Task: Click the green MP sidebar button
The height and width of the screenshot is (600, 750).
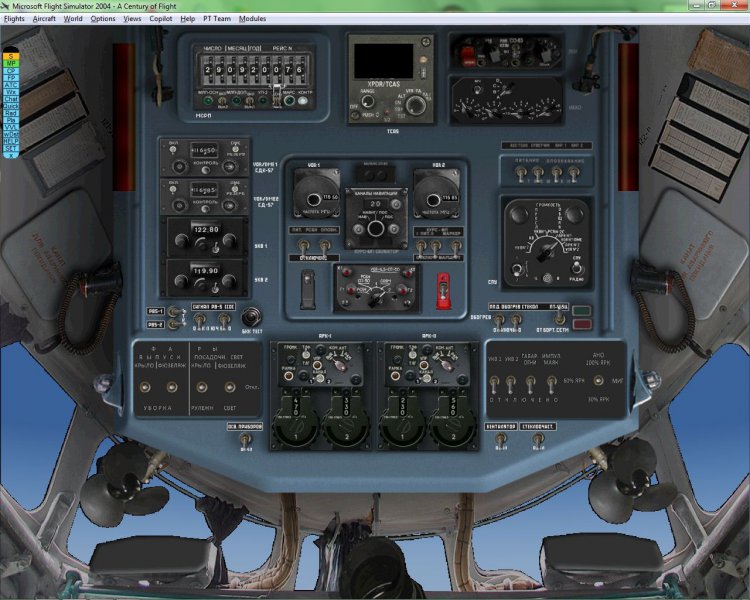Action: tap(11, 63)
